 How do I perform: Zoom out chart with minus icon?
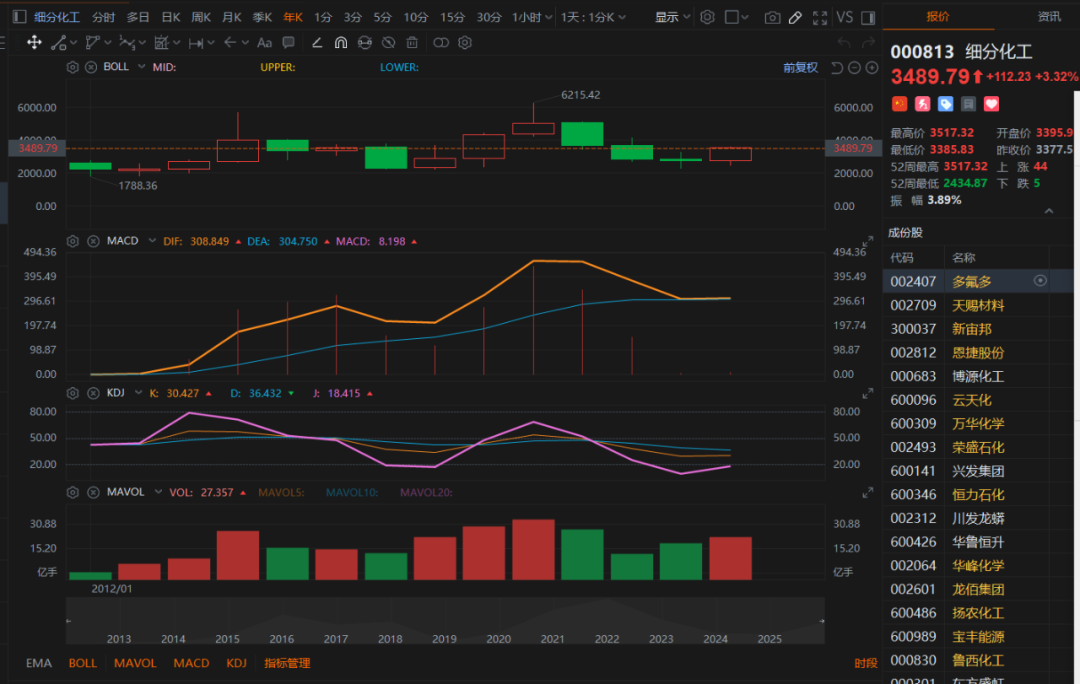[x=854, y=68]
